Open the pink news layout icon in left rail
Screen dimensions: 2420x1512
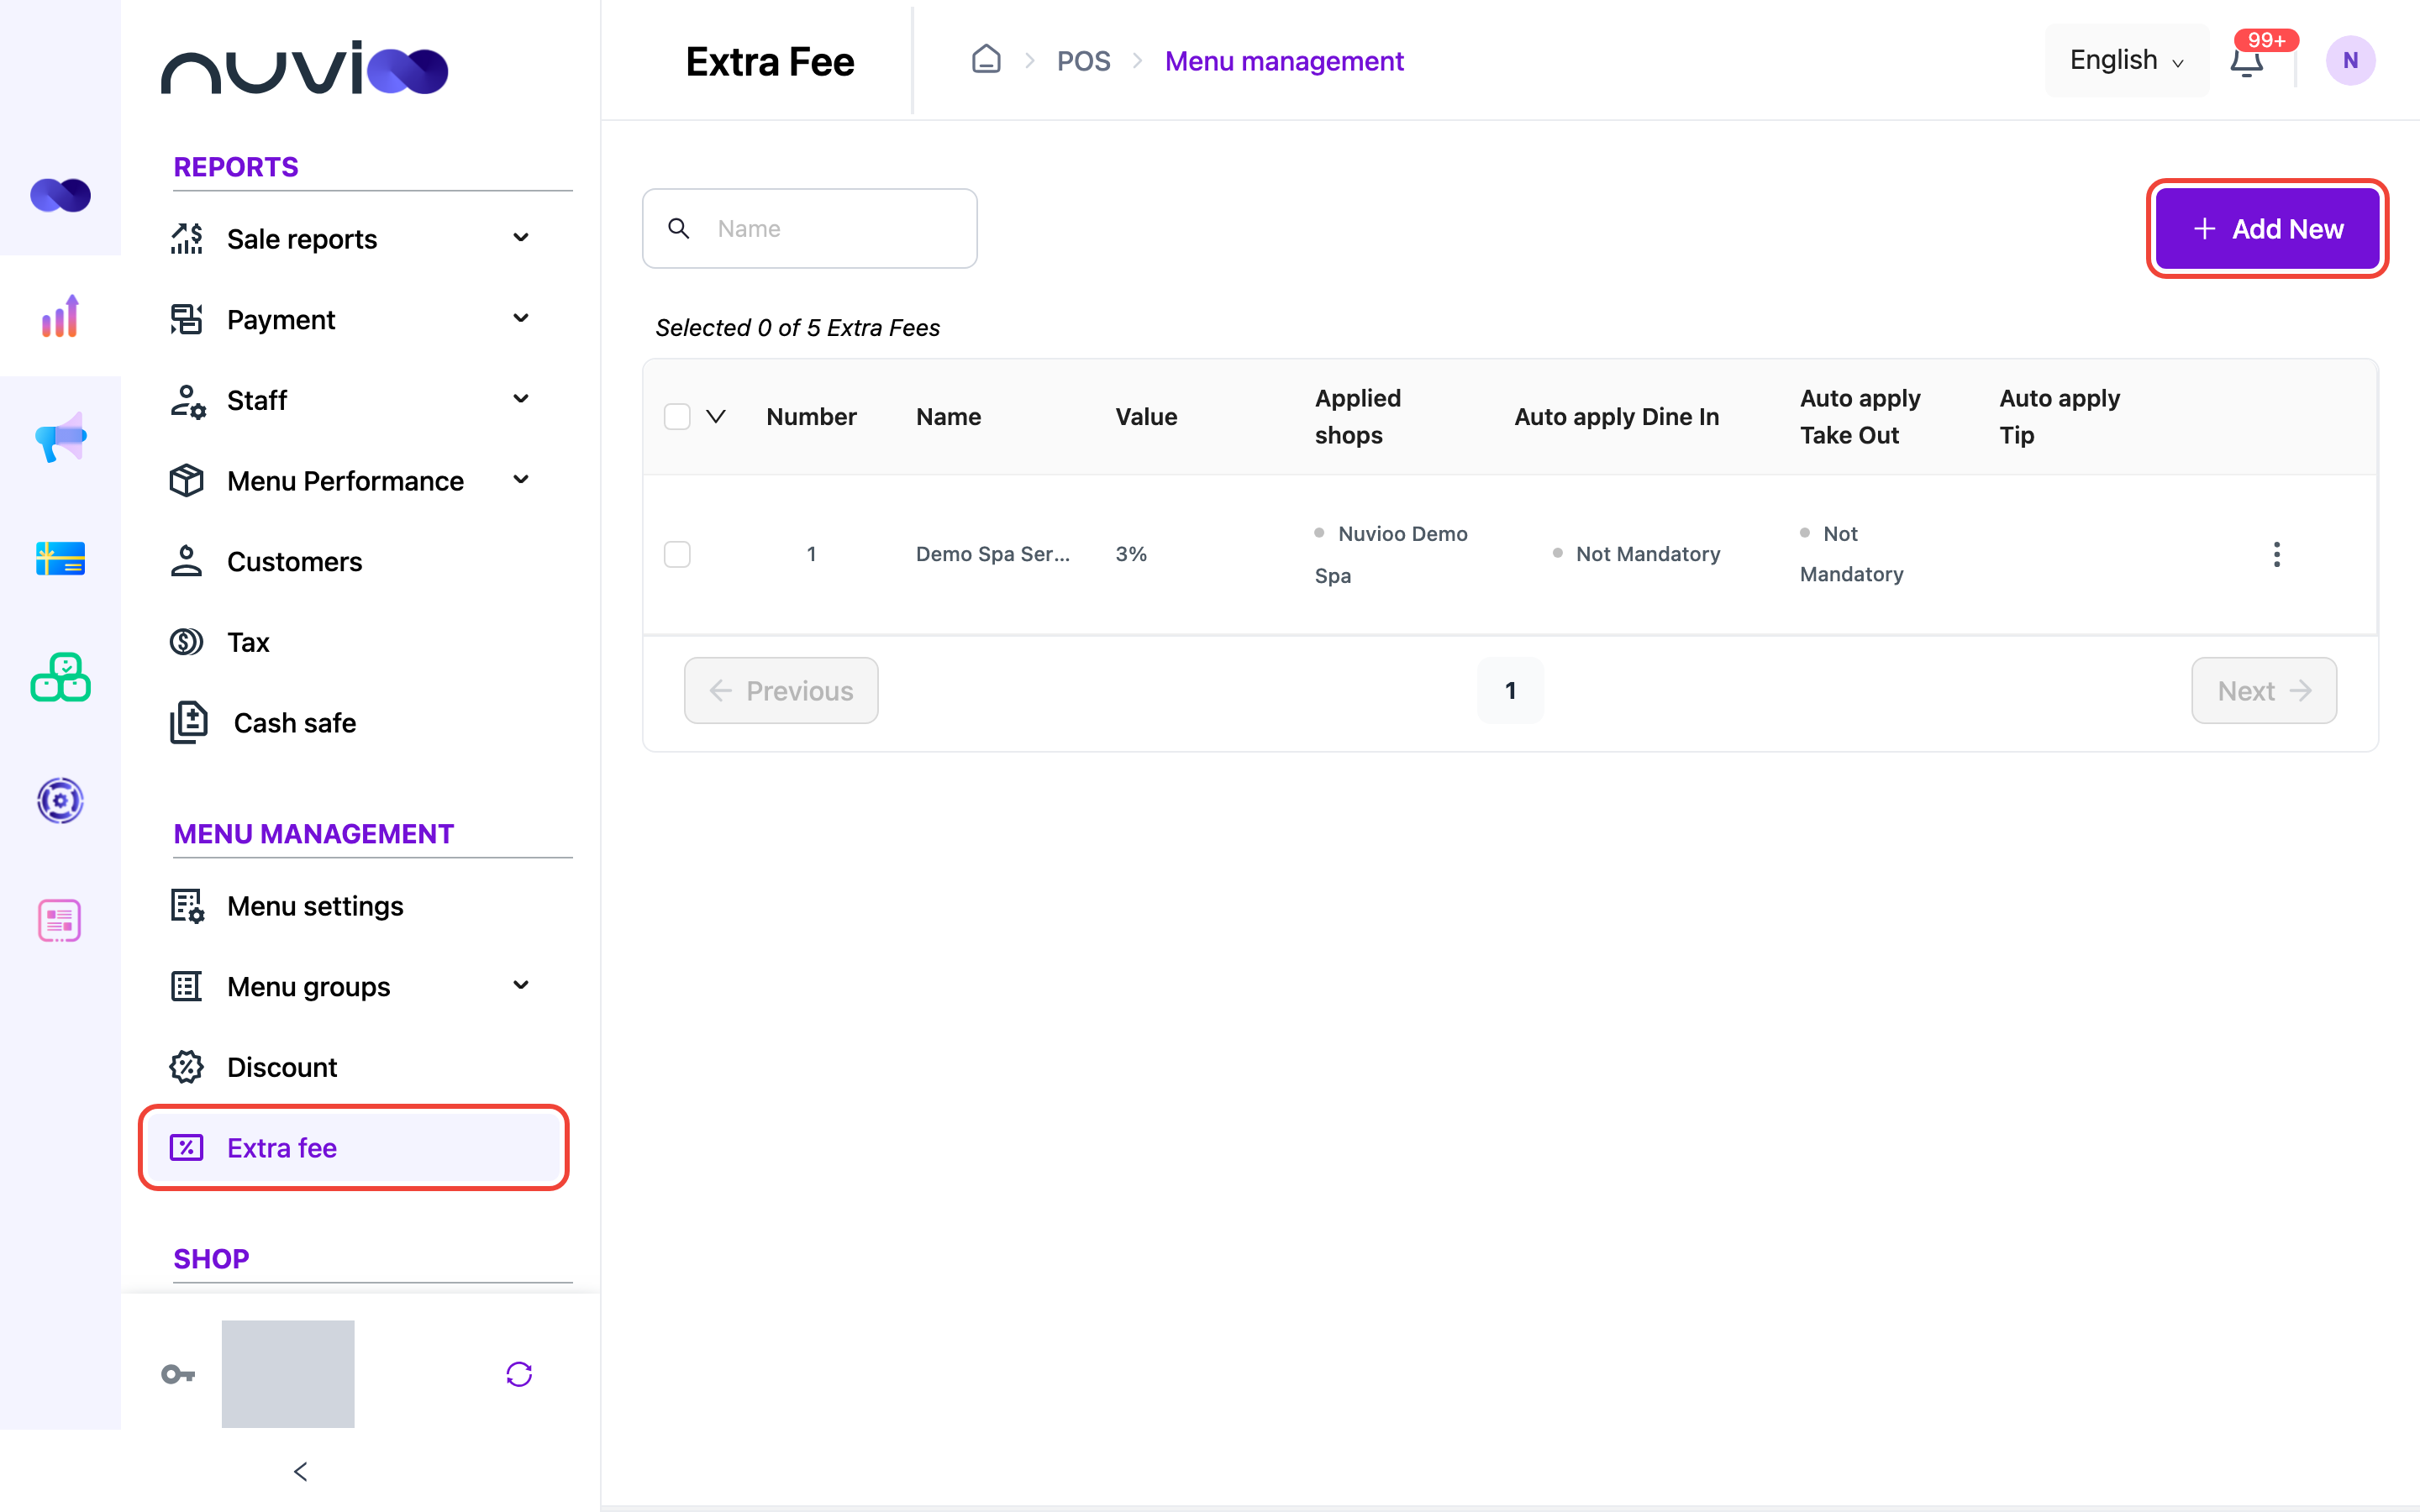coord(60,920)
